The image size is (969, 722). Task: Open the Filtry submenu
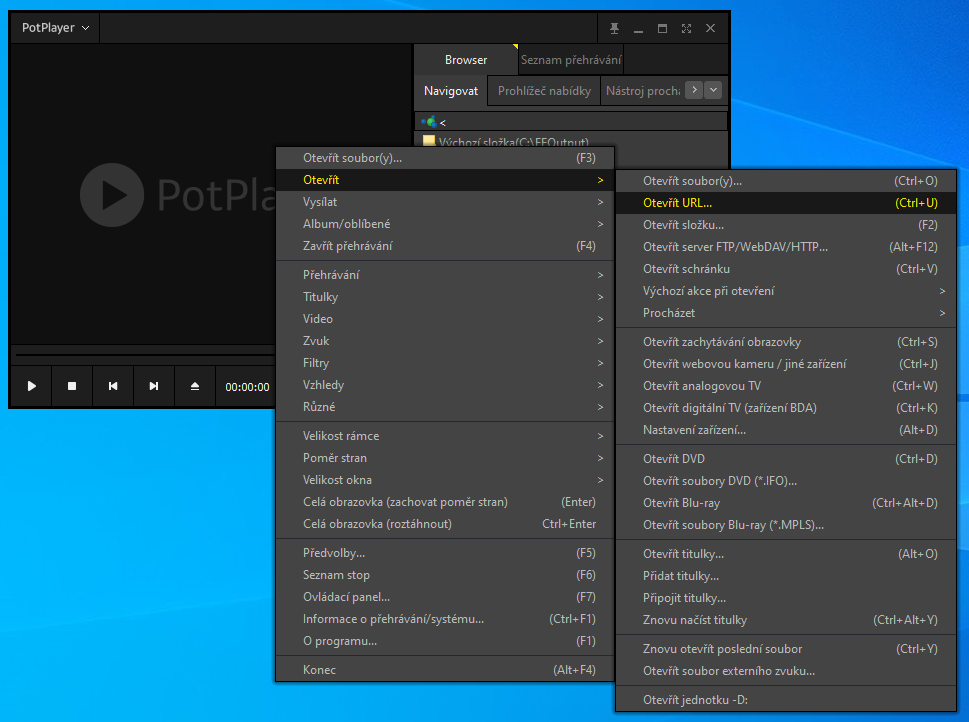pos(445,363)
